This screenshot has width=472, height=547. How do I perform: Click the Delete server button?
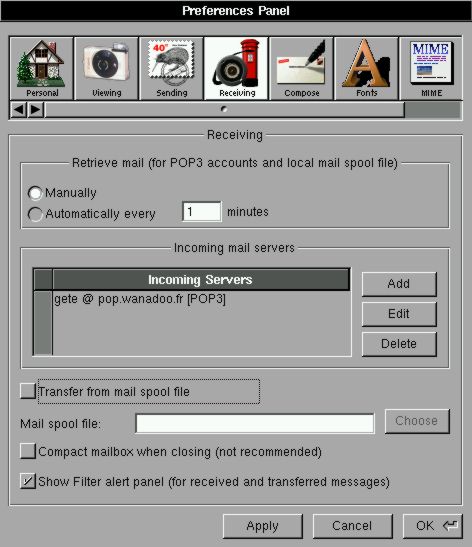click(399, 344)
